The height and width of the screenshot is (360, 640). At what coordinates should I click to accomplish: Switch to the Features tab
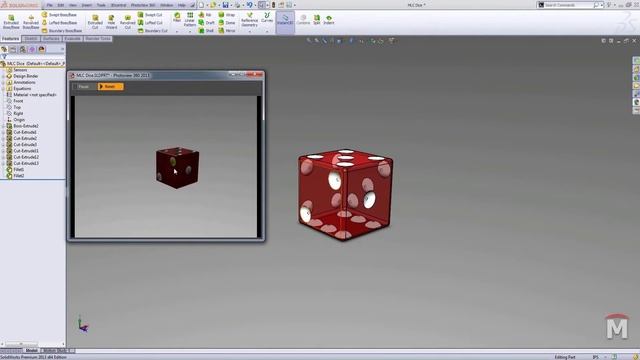click(11, 39)
